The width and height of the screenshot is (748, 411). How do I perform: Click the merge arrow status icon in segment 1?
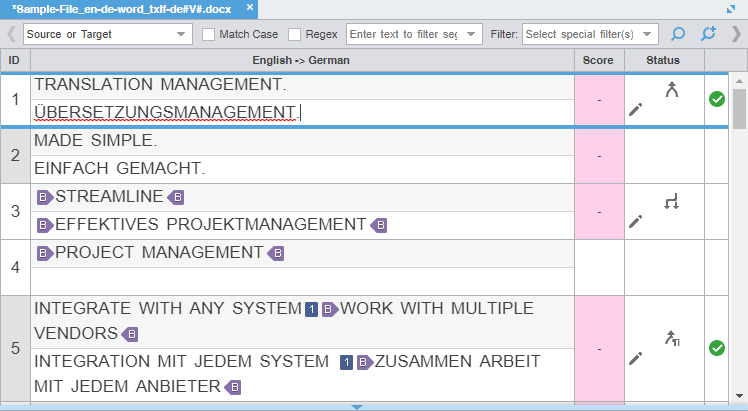click(672, 89)
